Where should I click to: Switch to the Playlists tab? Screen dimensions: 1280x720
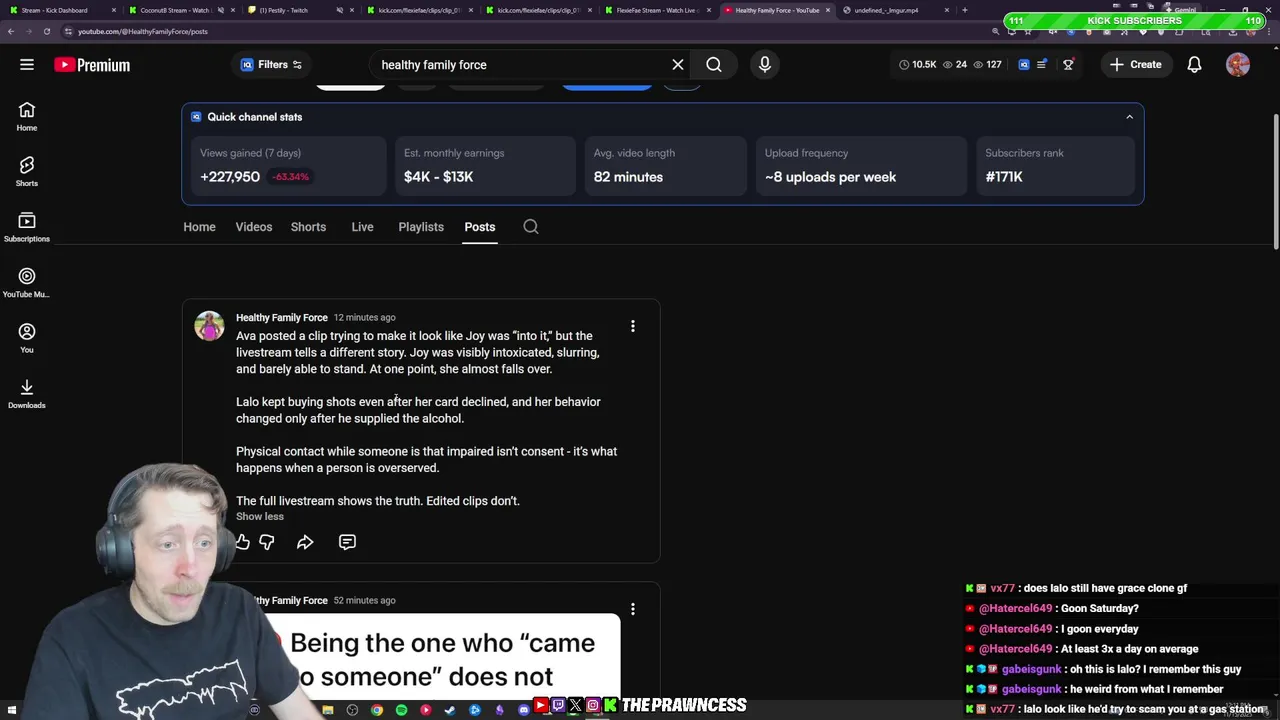pyautogui.click(x=421, y=227)
